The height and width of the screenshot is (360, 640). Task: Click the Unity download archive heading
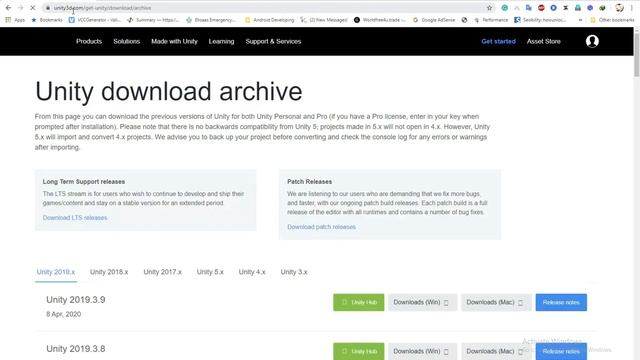[x=169, y=91]
